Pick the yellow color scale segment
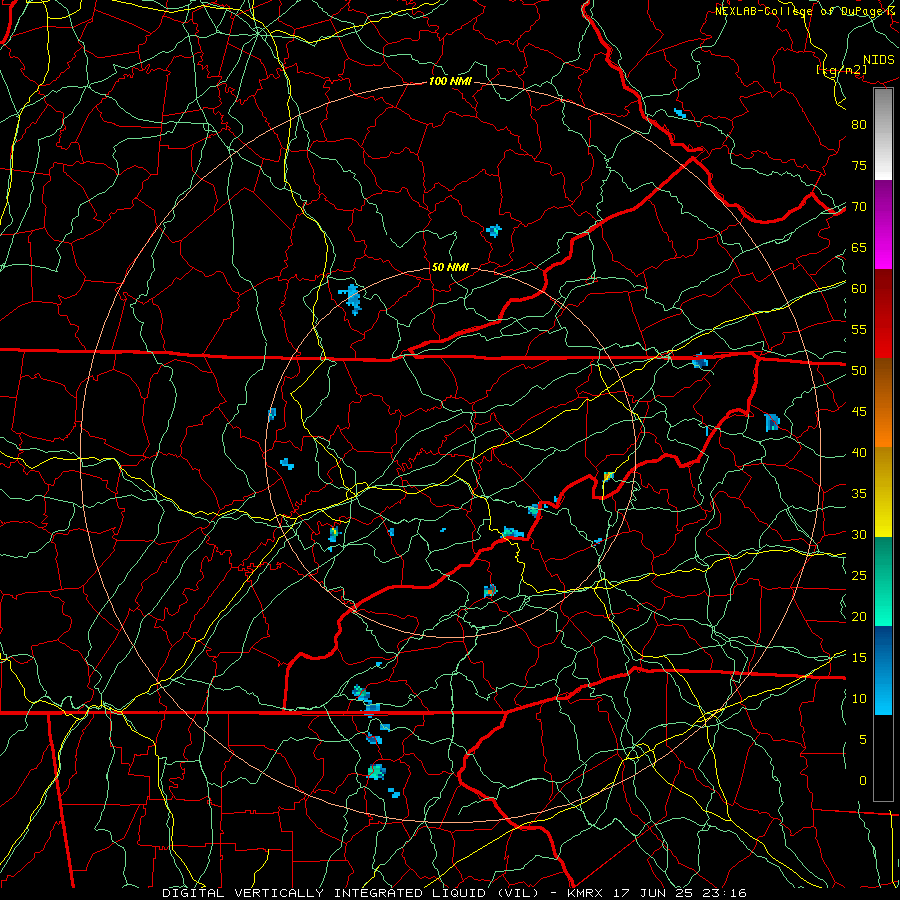900x900 pixels. pyautogui.click(x=883, y=492)
